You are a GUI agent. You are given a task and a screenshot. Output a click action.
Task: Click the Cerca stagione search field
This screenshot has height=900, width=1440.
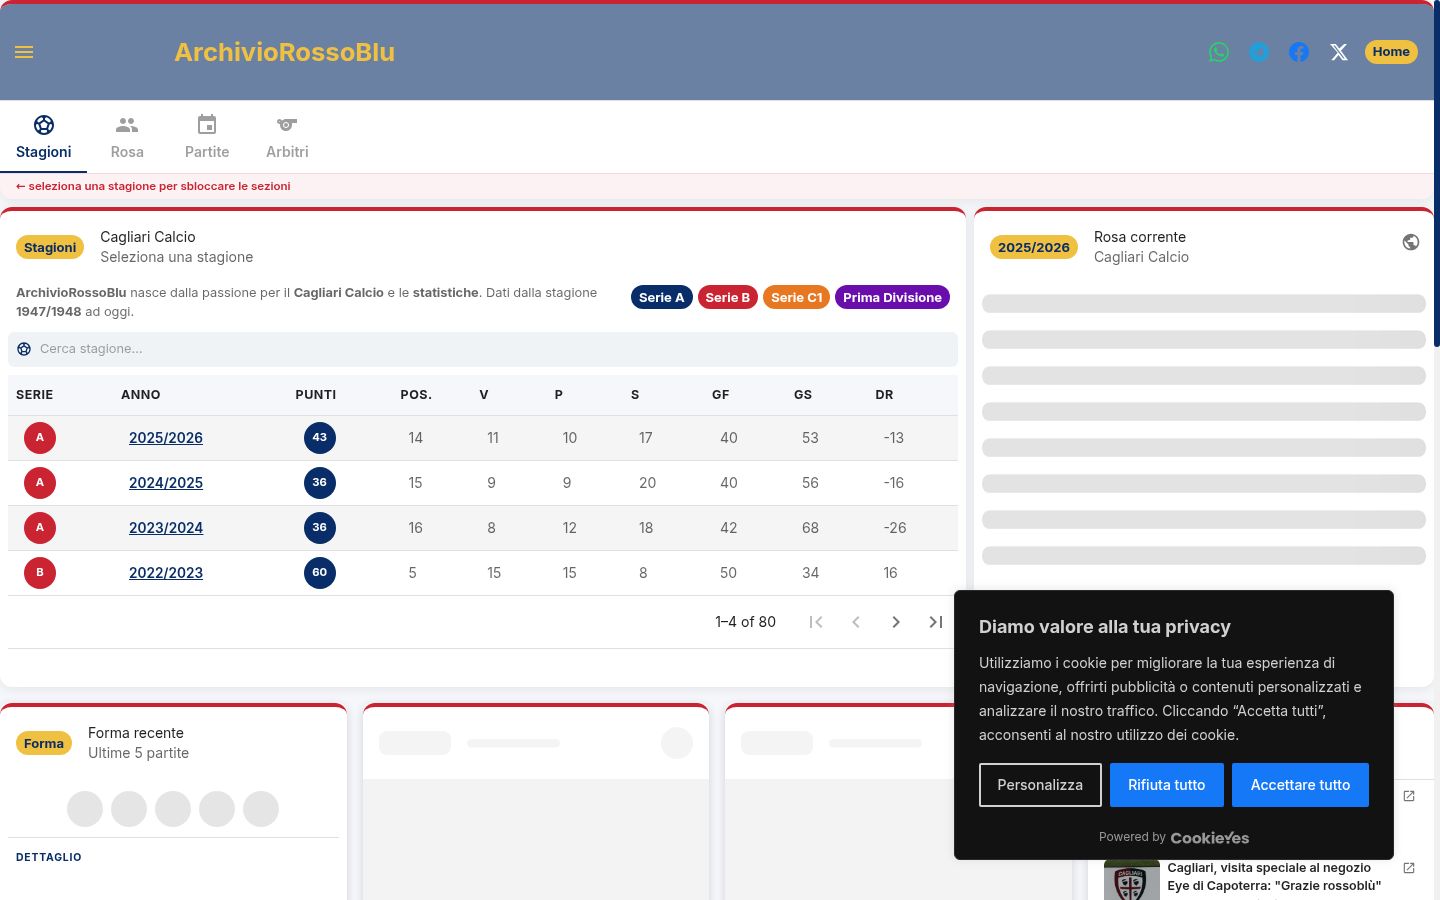483,349
